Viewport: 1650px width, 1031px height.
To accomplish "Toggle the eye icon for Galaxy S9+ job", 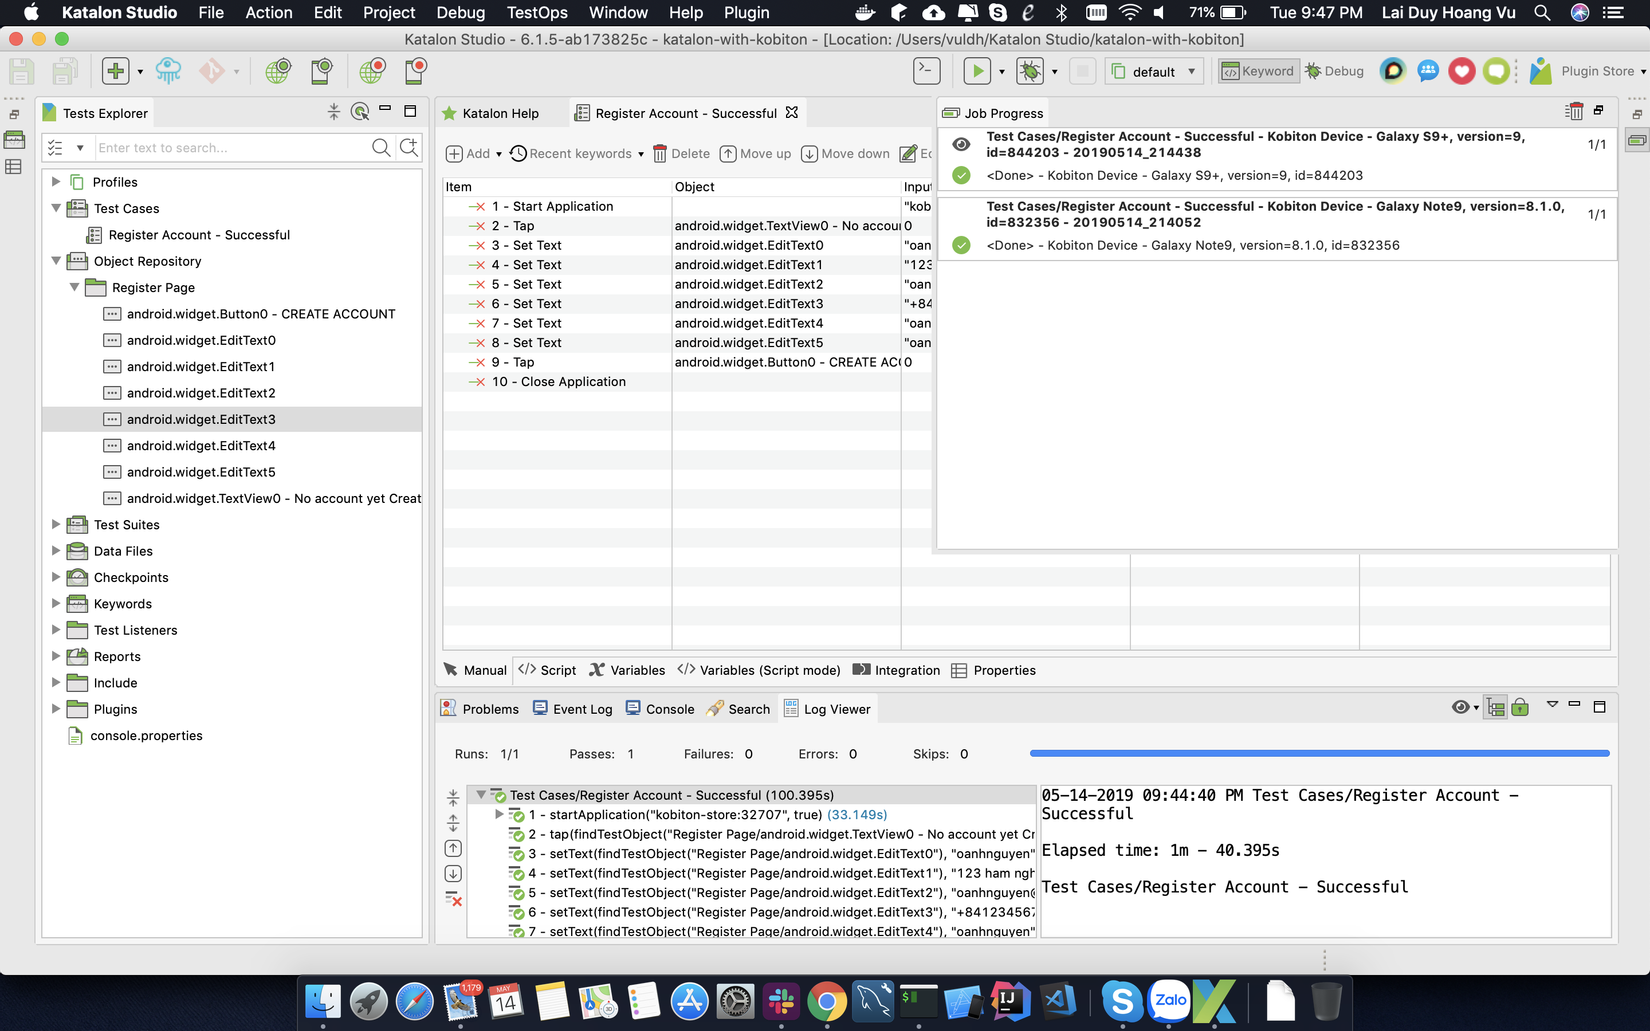I will (961, 144).
